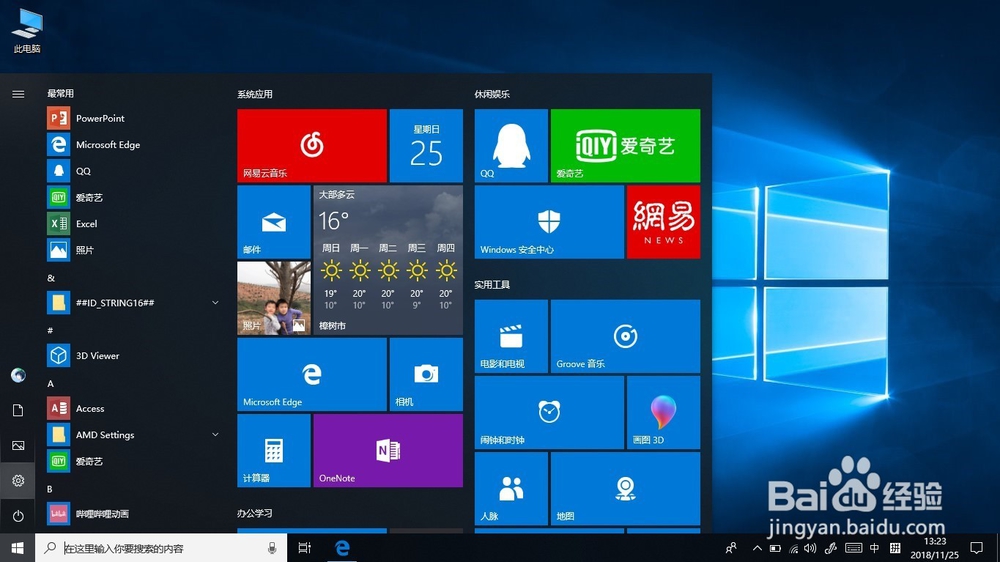Launch the OneNote tile
The width and height of the screenshot is (1000, 562).
click(x=388, y=450)
